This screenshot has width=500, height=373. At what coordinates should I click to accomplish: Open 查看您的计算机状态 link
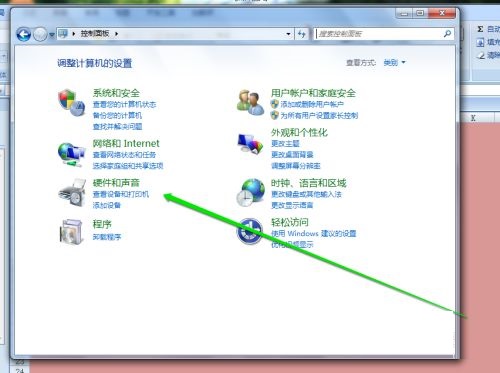pyautogui.click(x=124, y=105)
